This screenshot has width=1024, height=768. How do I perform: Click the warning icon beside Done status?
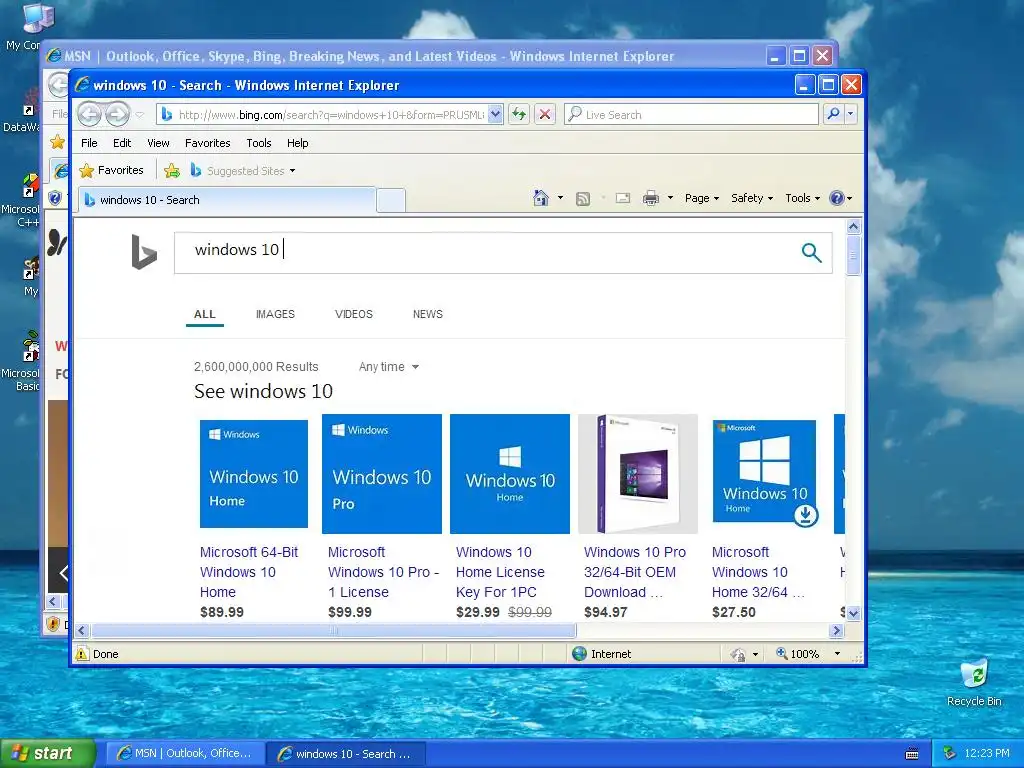pos(82,654)
